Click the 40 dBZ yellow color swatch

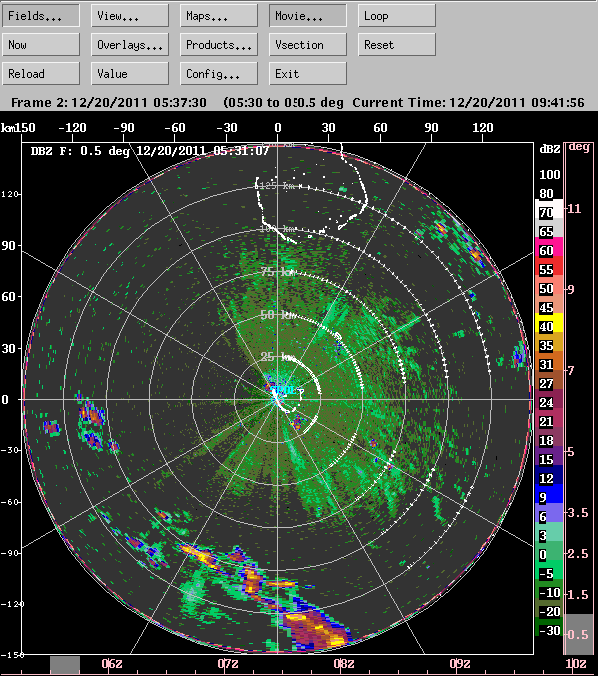(549, 323)
